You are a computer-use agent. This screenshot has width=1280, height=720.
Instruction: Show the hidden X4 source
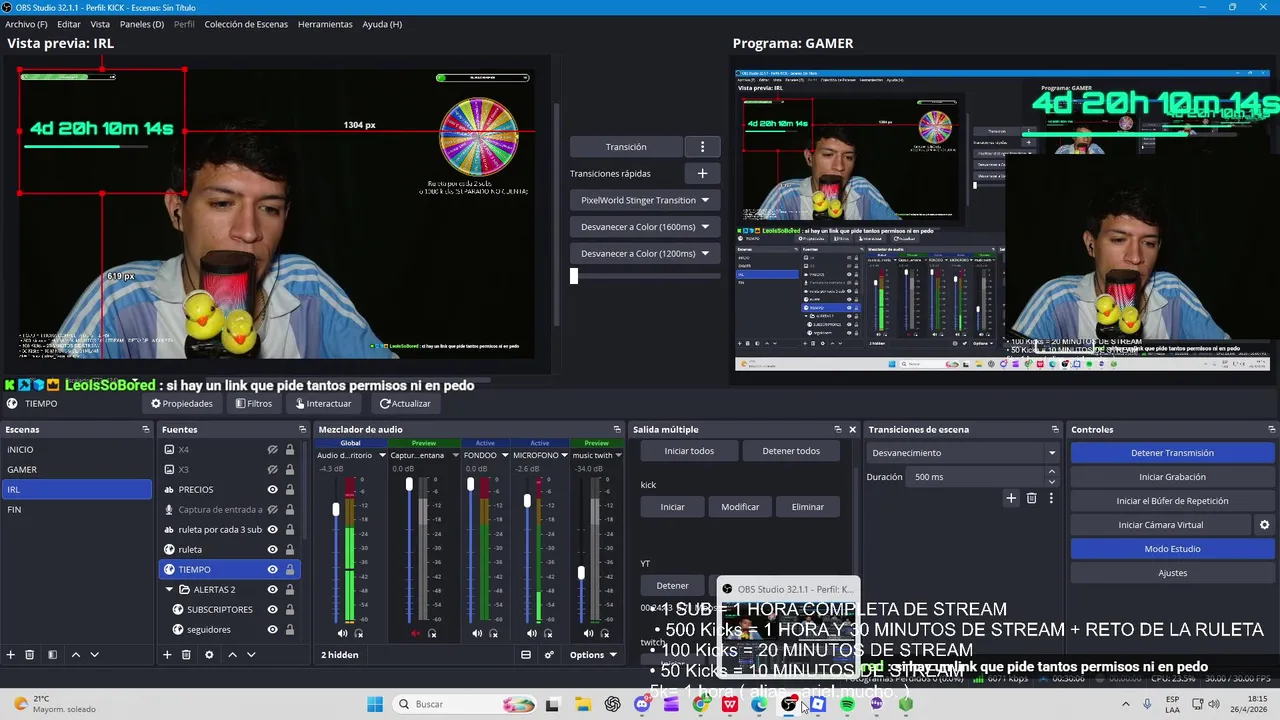(x=272, y=450)
